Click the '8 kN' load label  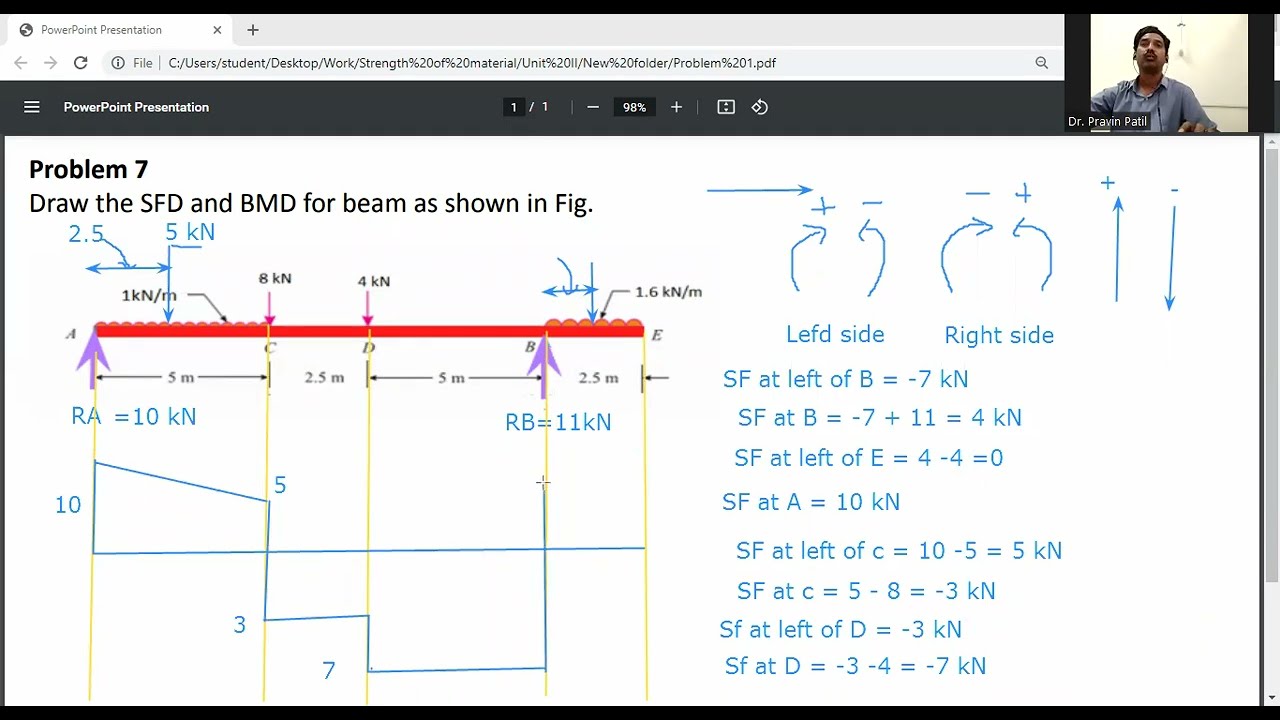275,278
